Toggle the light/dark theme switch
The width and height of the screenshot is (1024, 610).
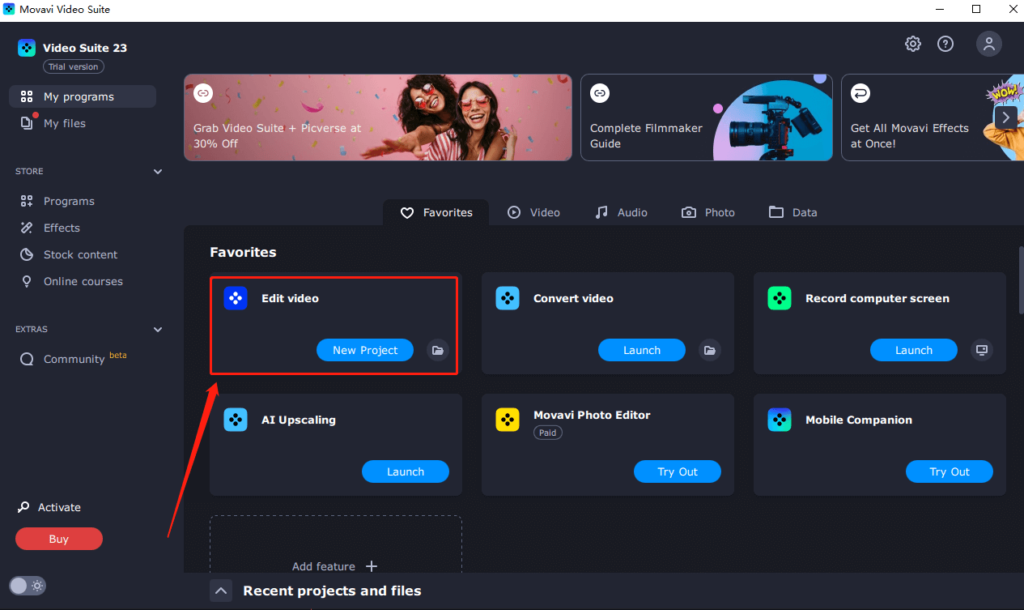(x=27, y=585)
